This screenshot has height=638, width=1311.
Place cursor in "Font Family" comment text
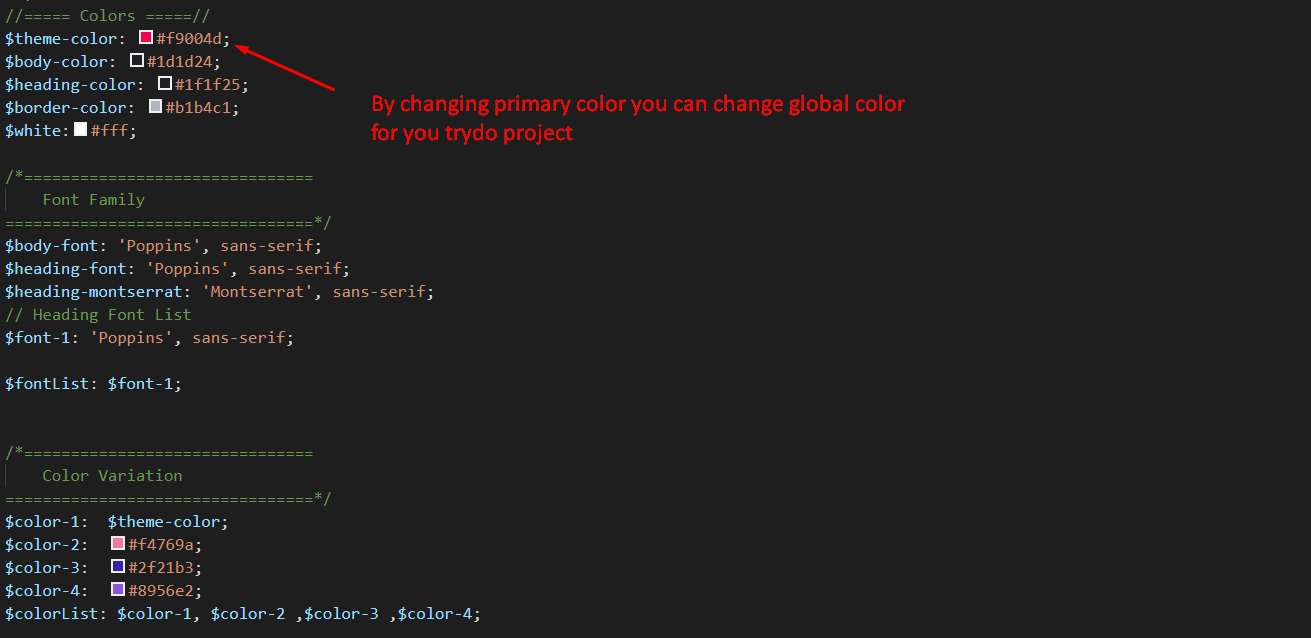(x=93, y=200)
